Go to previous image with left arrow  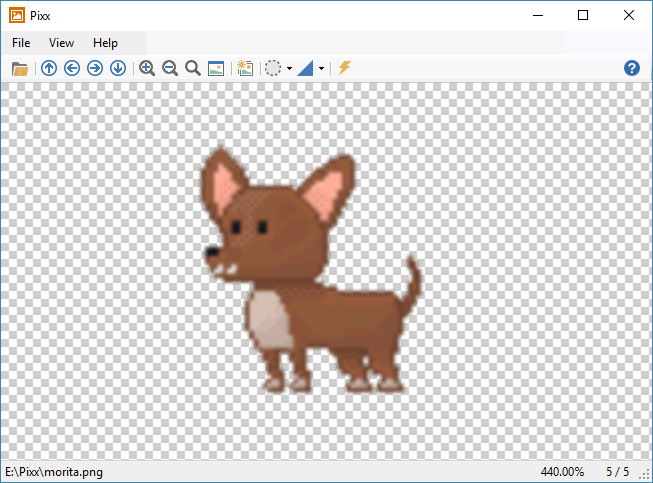click(x=72, y=68)
